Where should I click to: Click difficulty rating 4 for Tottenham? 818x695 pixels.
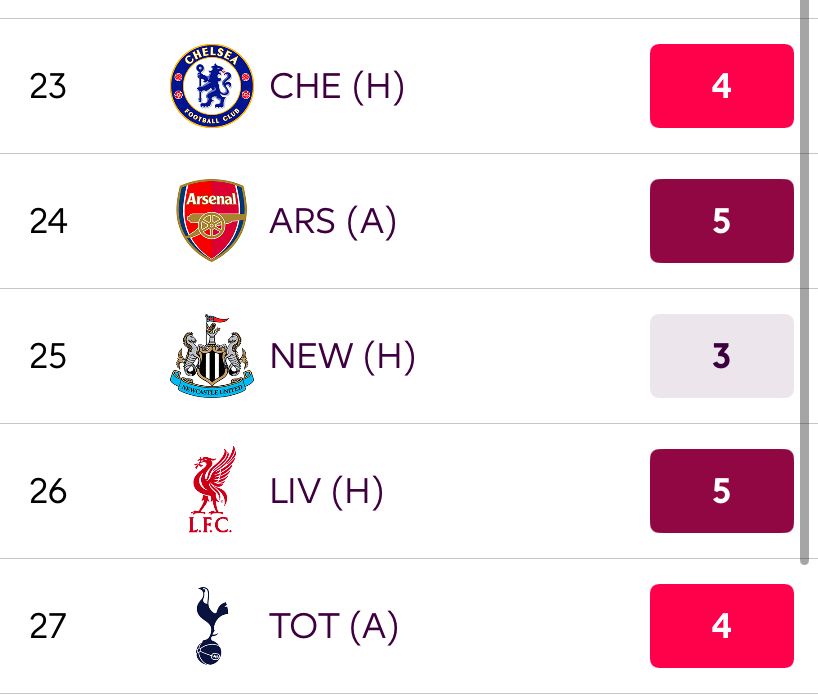(x=721, y=626)
